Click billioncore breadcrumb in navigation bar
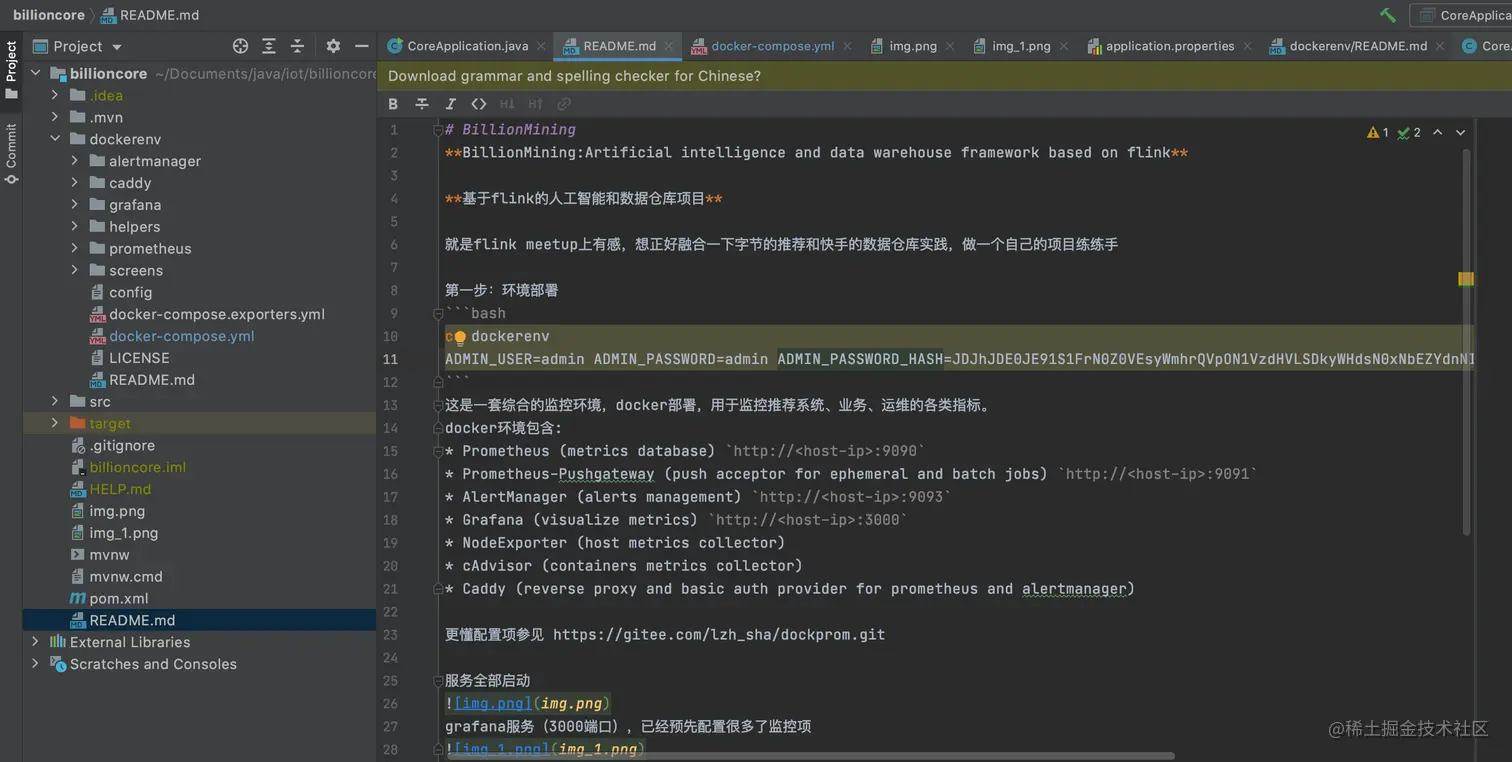The height and width of the screenshot is (762, 1512). (x=47, y=15)
